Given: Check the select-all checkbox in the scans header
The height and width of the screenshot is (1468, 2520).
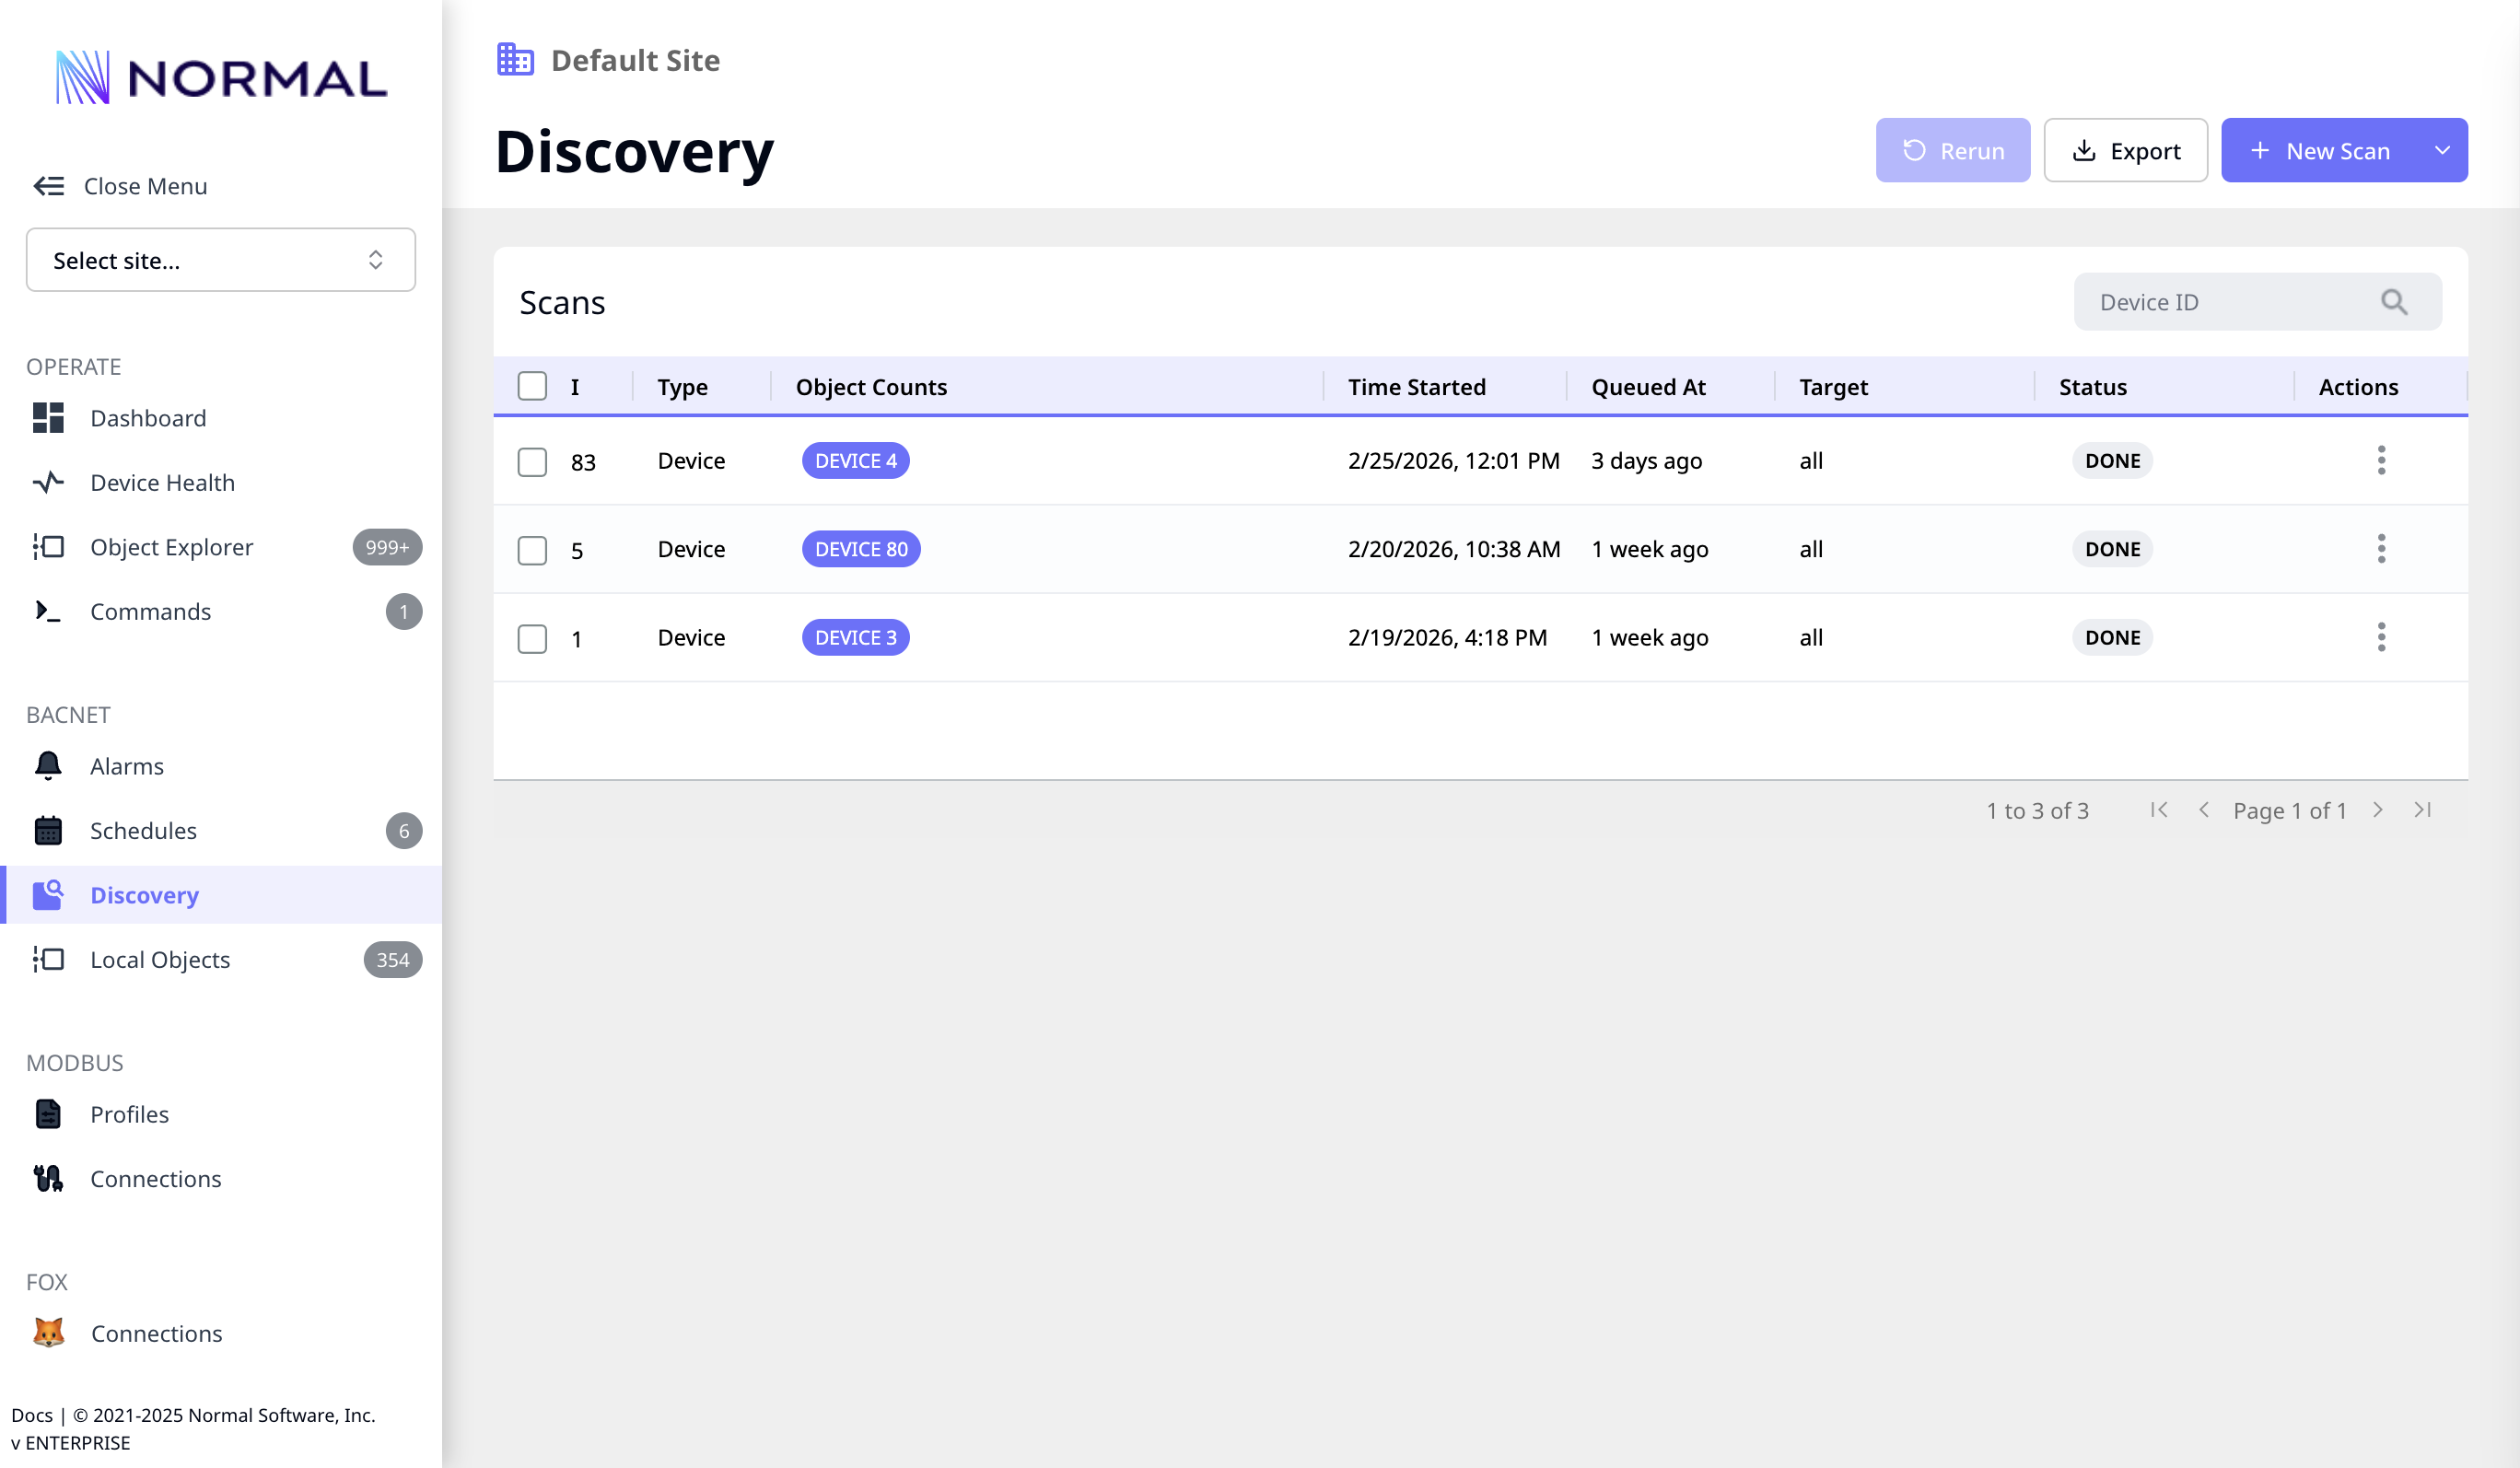Looking at the screenshot, I should (532, 385).
